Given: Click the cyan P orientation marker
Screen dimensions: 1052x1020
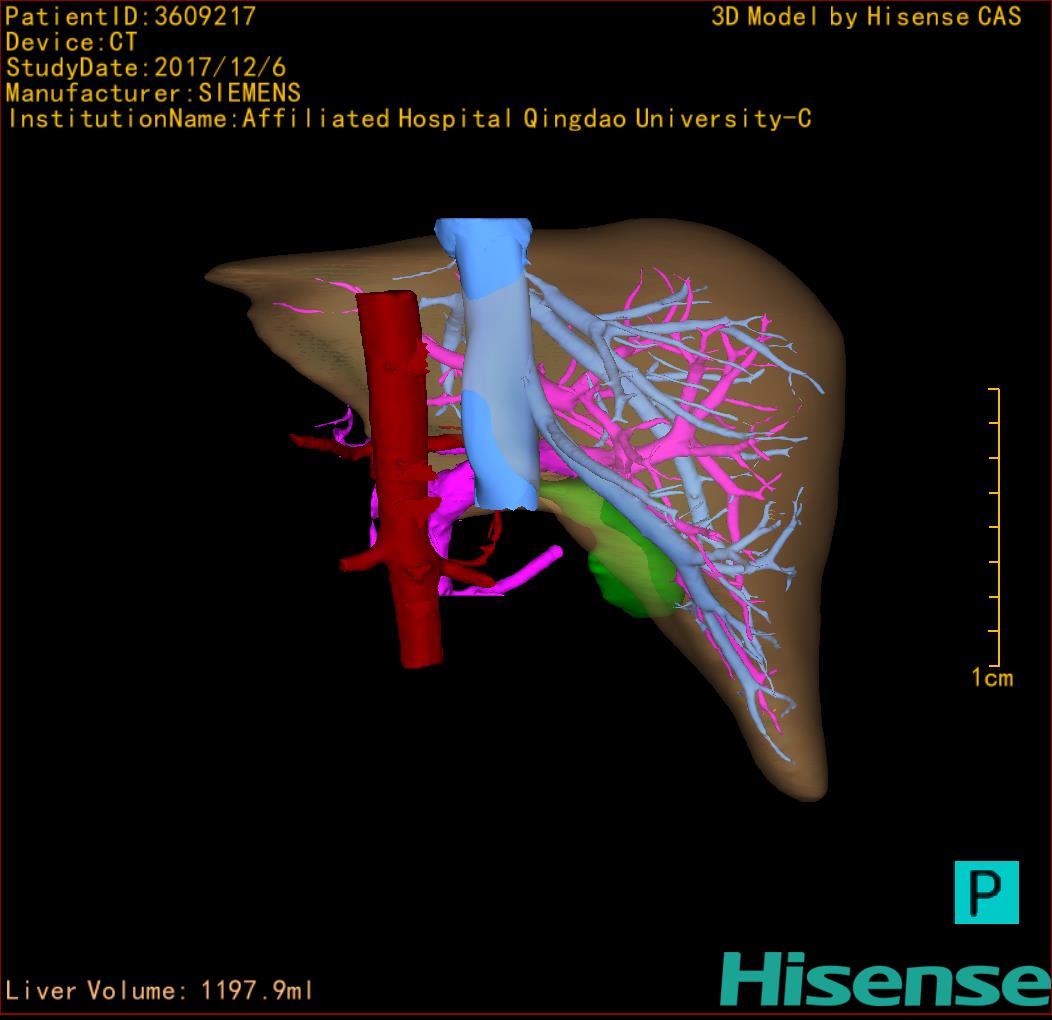Looking at the screenshot, I should click(x=986, y=892).
